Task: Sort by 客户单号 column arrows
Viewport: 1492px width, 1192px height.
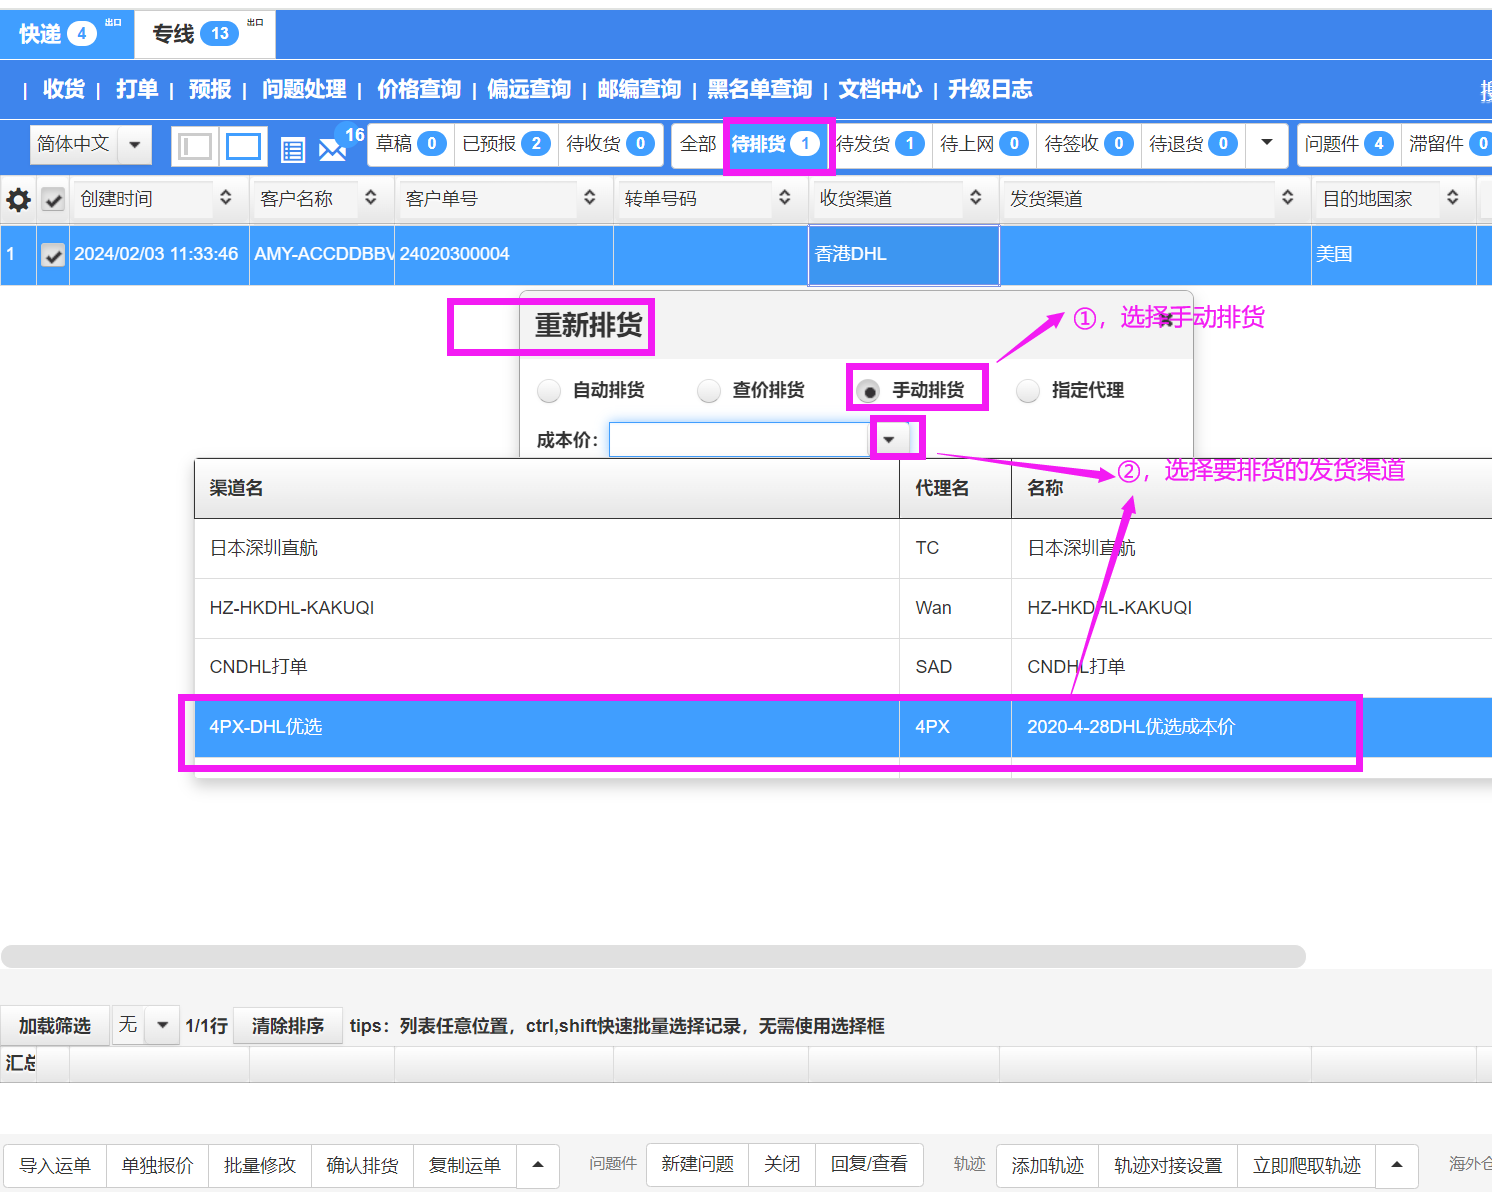Action: (x=590, y=198)
